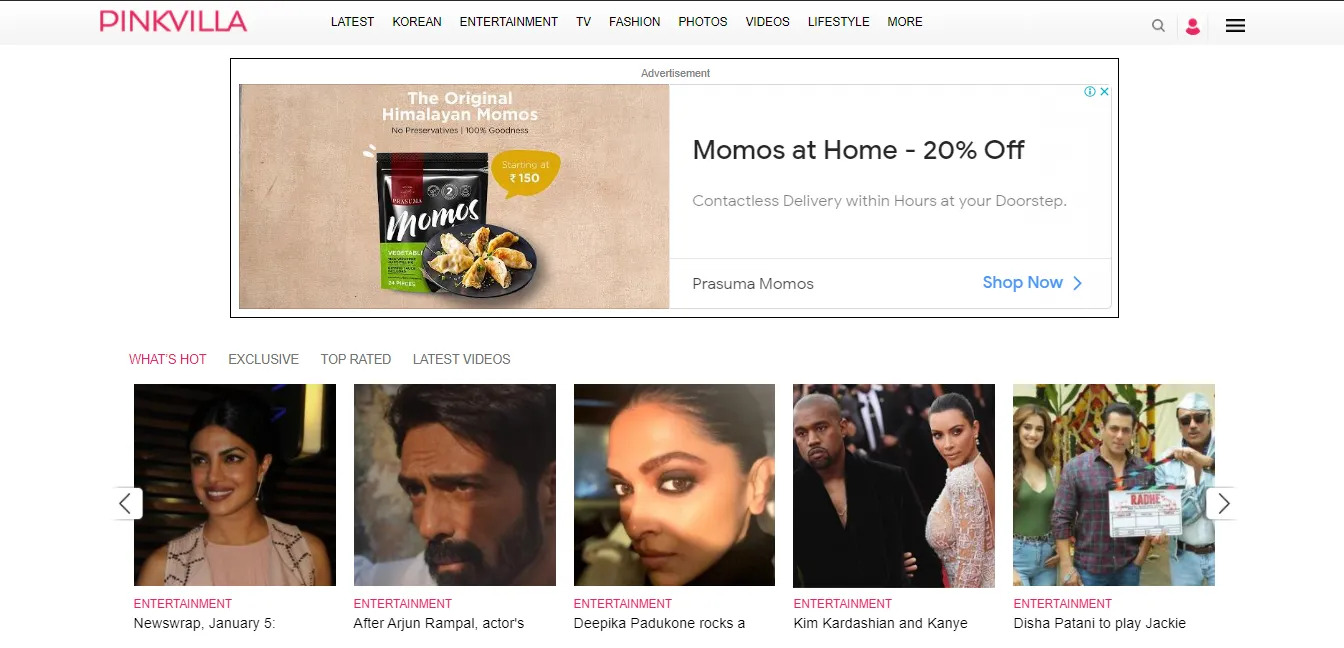
Task: Open the hamburger menu icon
Action: point(1235,26)
